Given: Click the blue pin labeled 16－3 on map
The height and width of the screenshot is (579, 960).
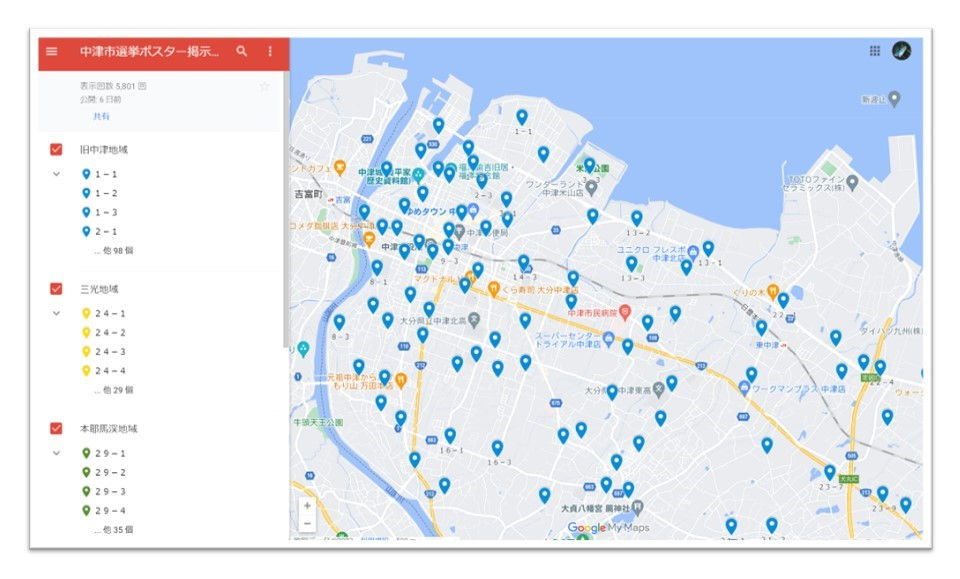Looking at the screenshot, I should click(x=497, y=448).
